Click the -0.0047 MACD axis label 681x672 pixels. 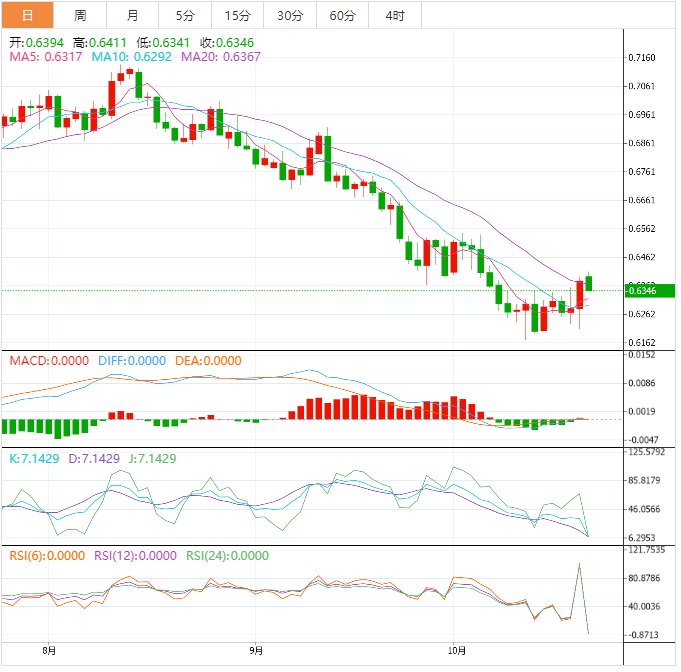coord(643,440)
